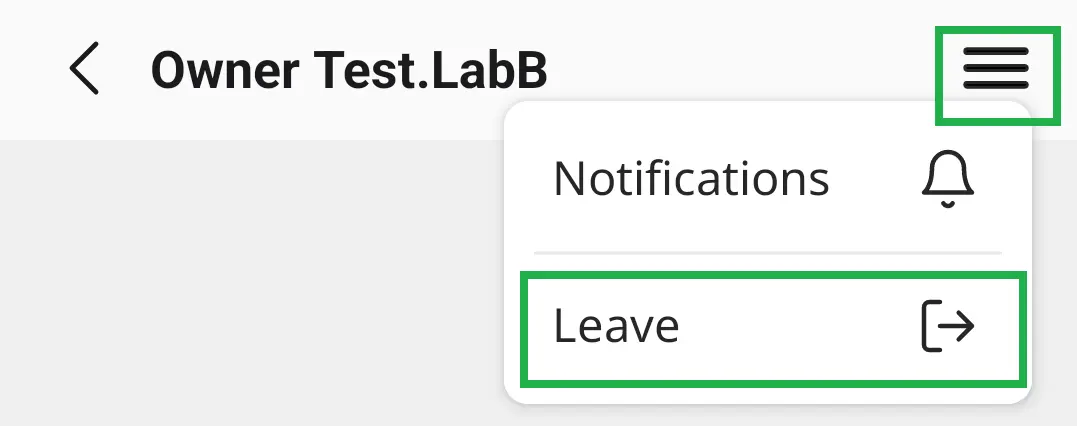Go back from Owner Test.LabB

(x=85, y=70)
